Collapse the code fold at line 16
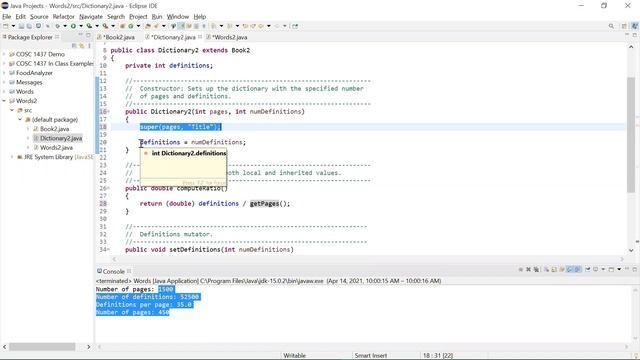Viewport: 640px width, 360px height. click(x=109, y=111)
